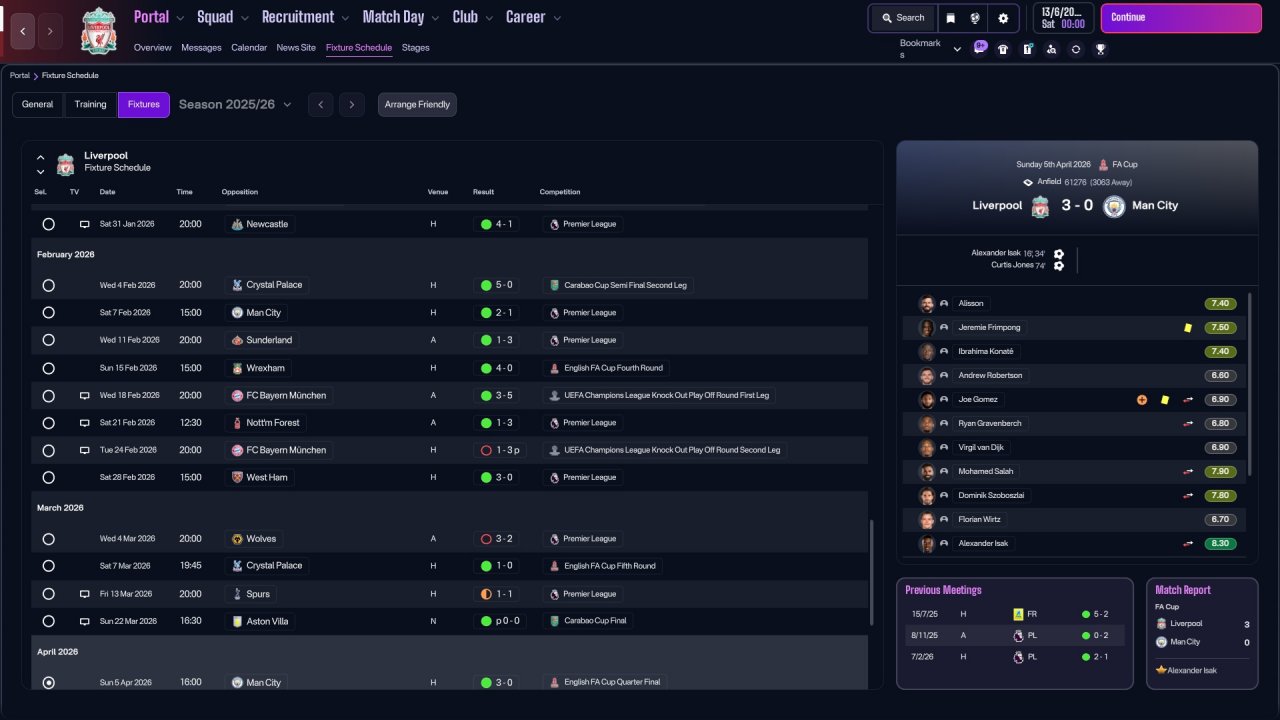Click the circular refresh icon in bookmarks bar

[1076, 49]
